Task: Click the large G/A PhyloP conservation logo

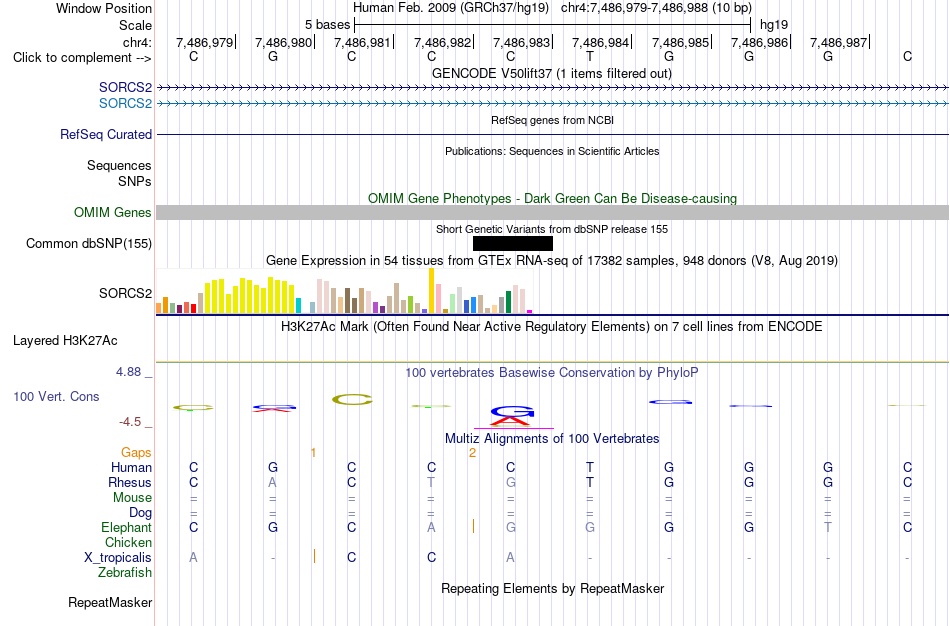Action: pyautogui.click(x=513, y=416)
